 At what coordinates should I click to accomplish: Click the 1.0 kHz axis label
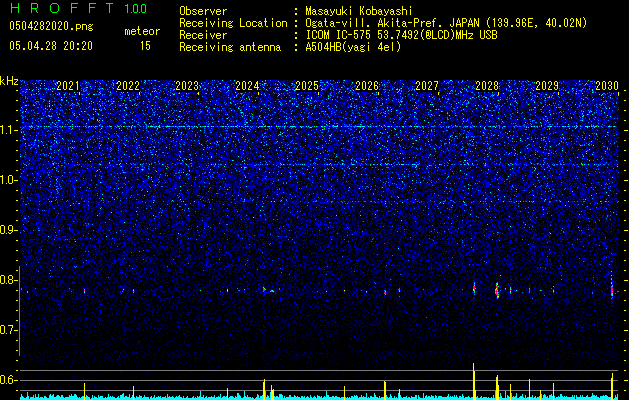point(9,180)
